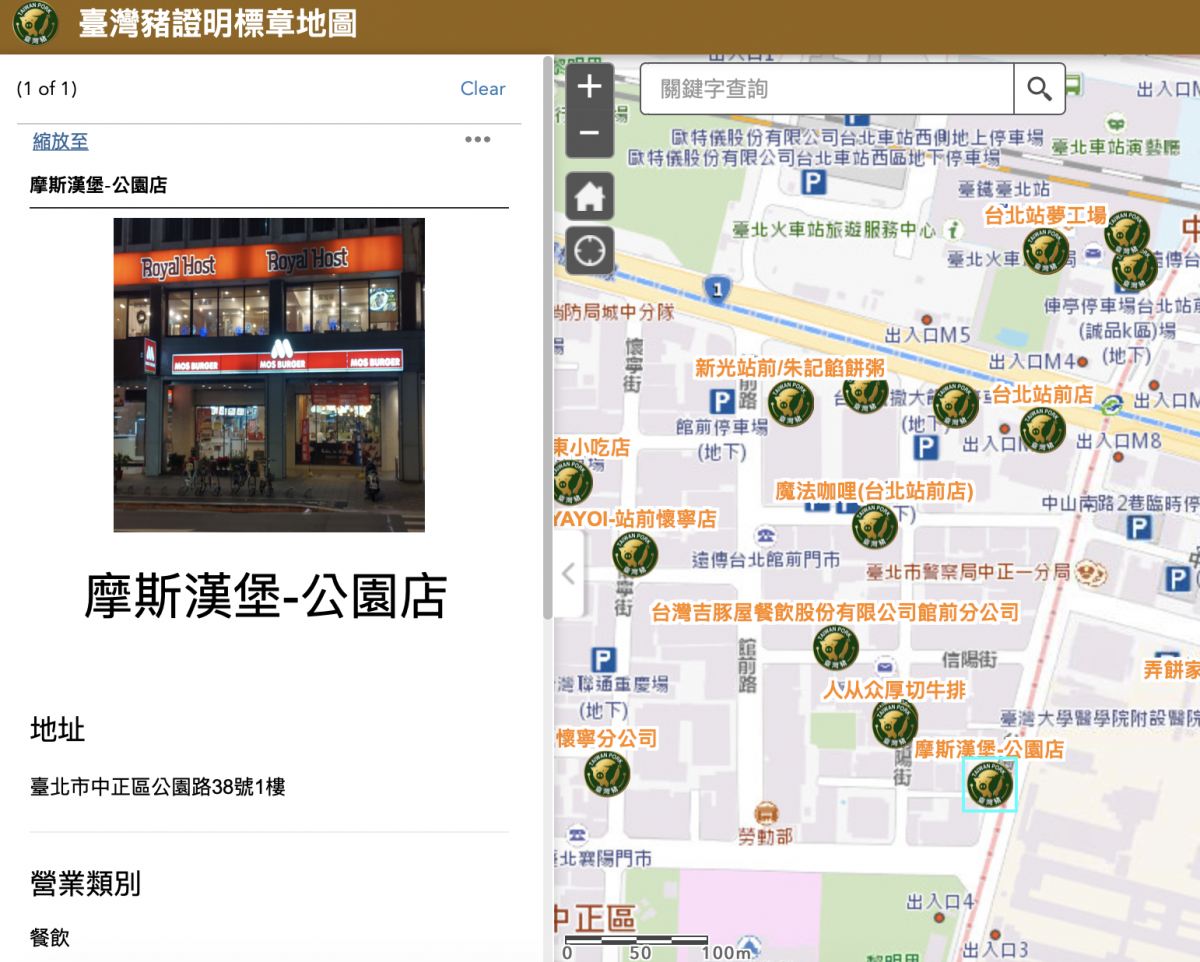Select the 台灣吉豚屋餐飲 map marker
The height and width of the screenshot is (962, 1200).
click(836, 647)
